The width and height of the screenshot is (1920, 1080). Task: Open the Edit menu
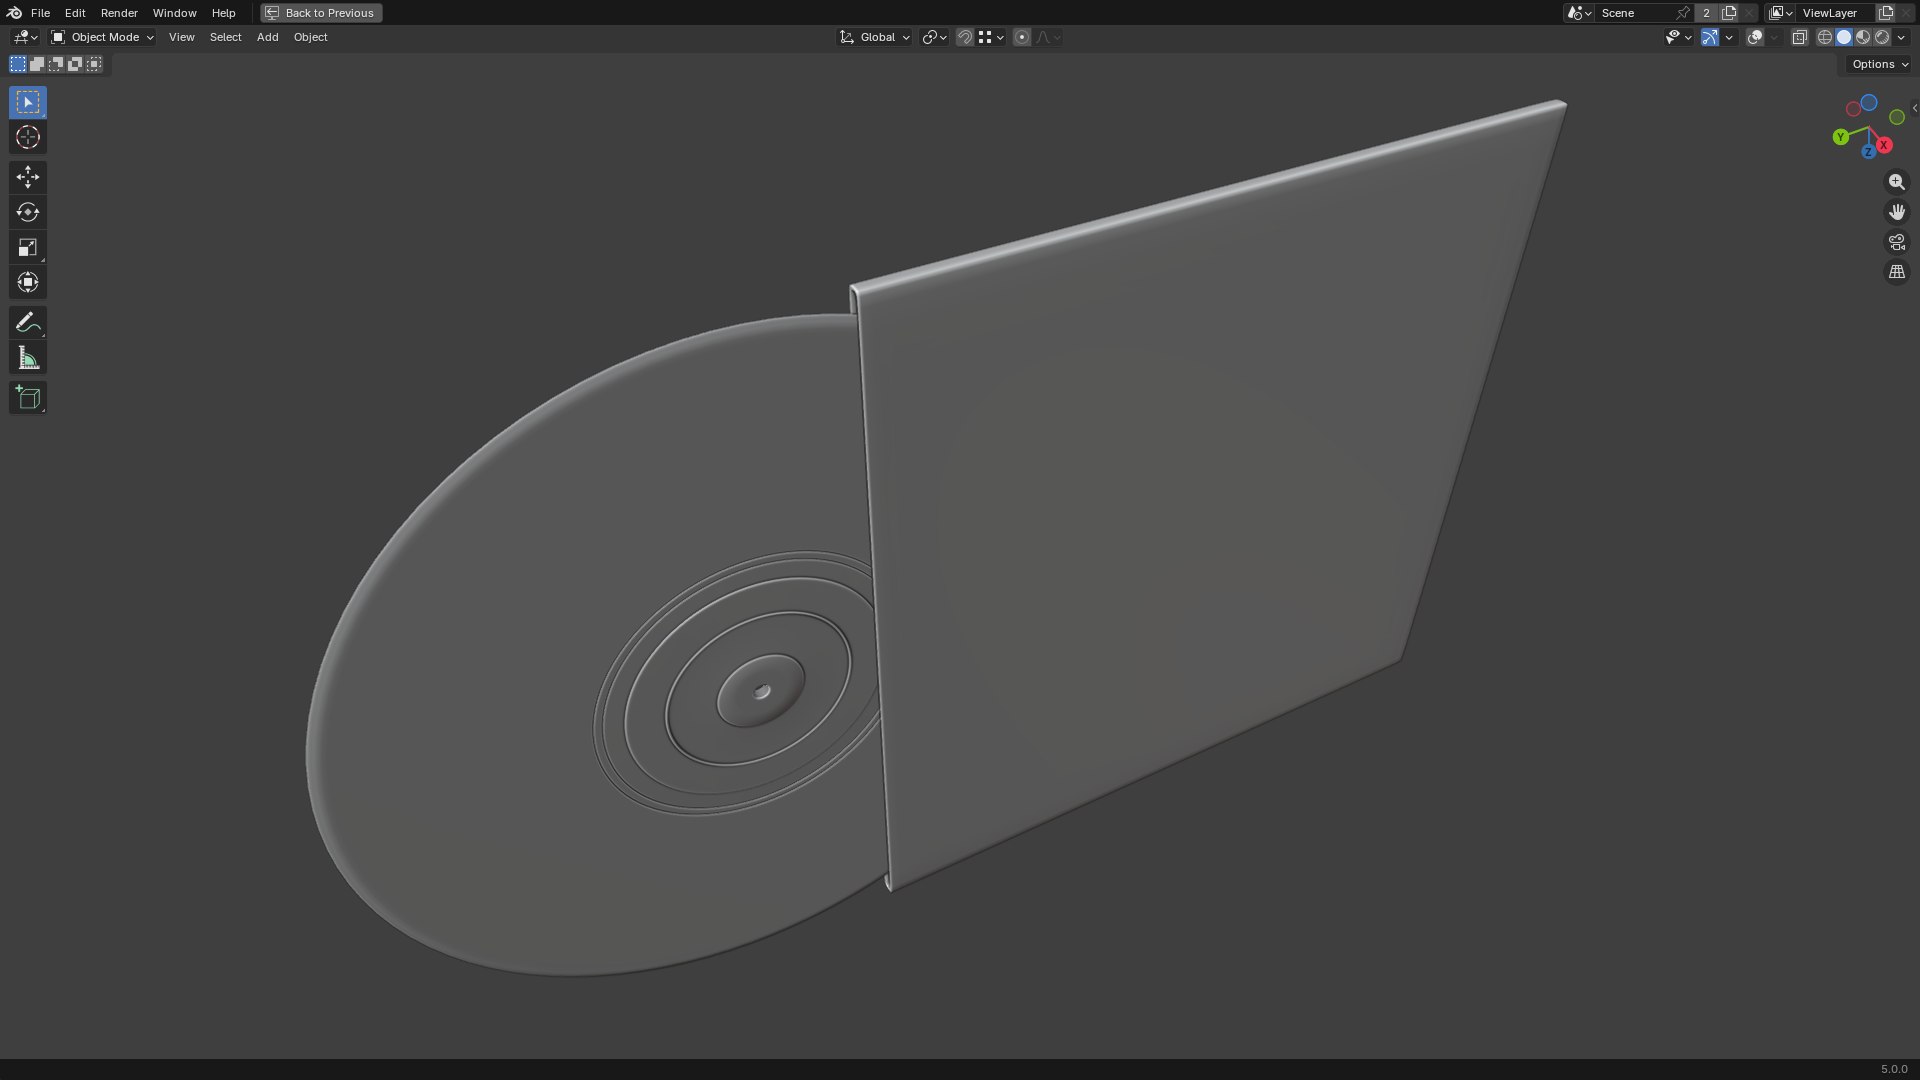75,13
